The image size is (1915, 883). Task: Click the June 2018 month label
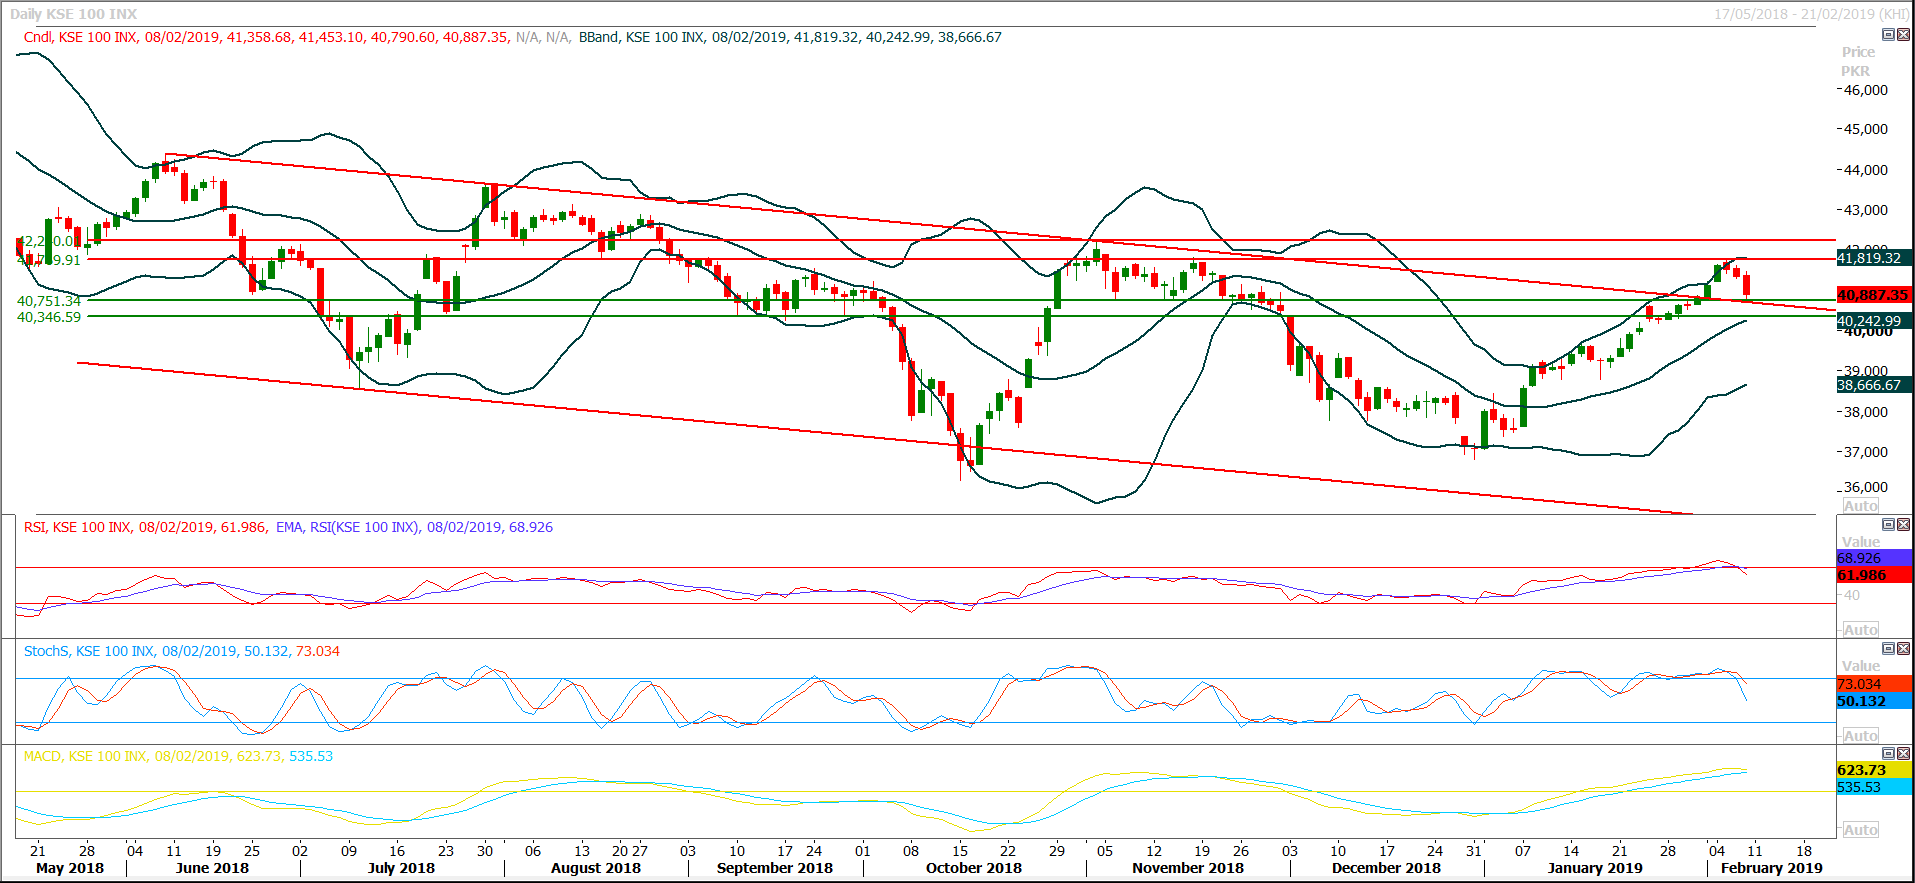(x=212, y=868)
